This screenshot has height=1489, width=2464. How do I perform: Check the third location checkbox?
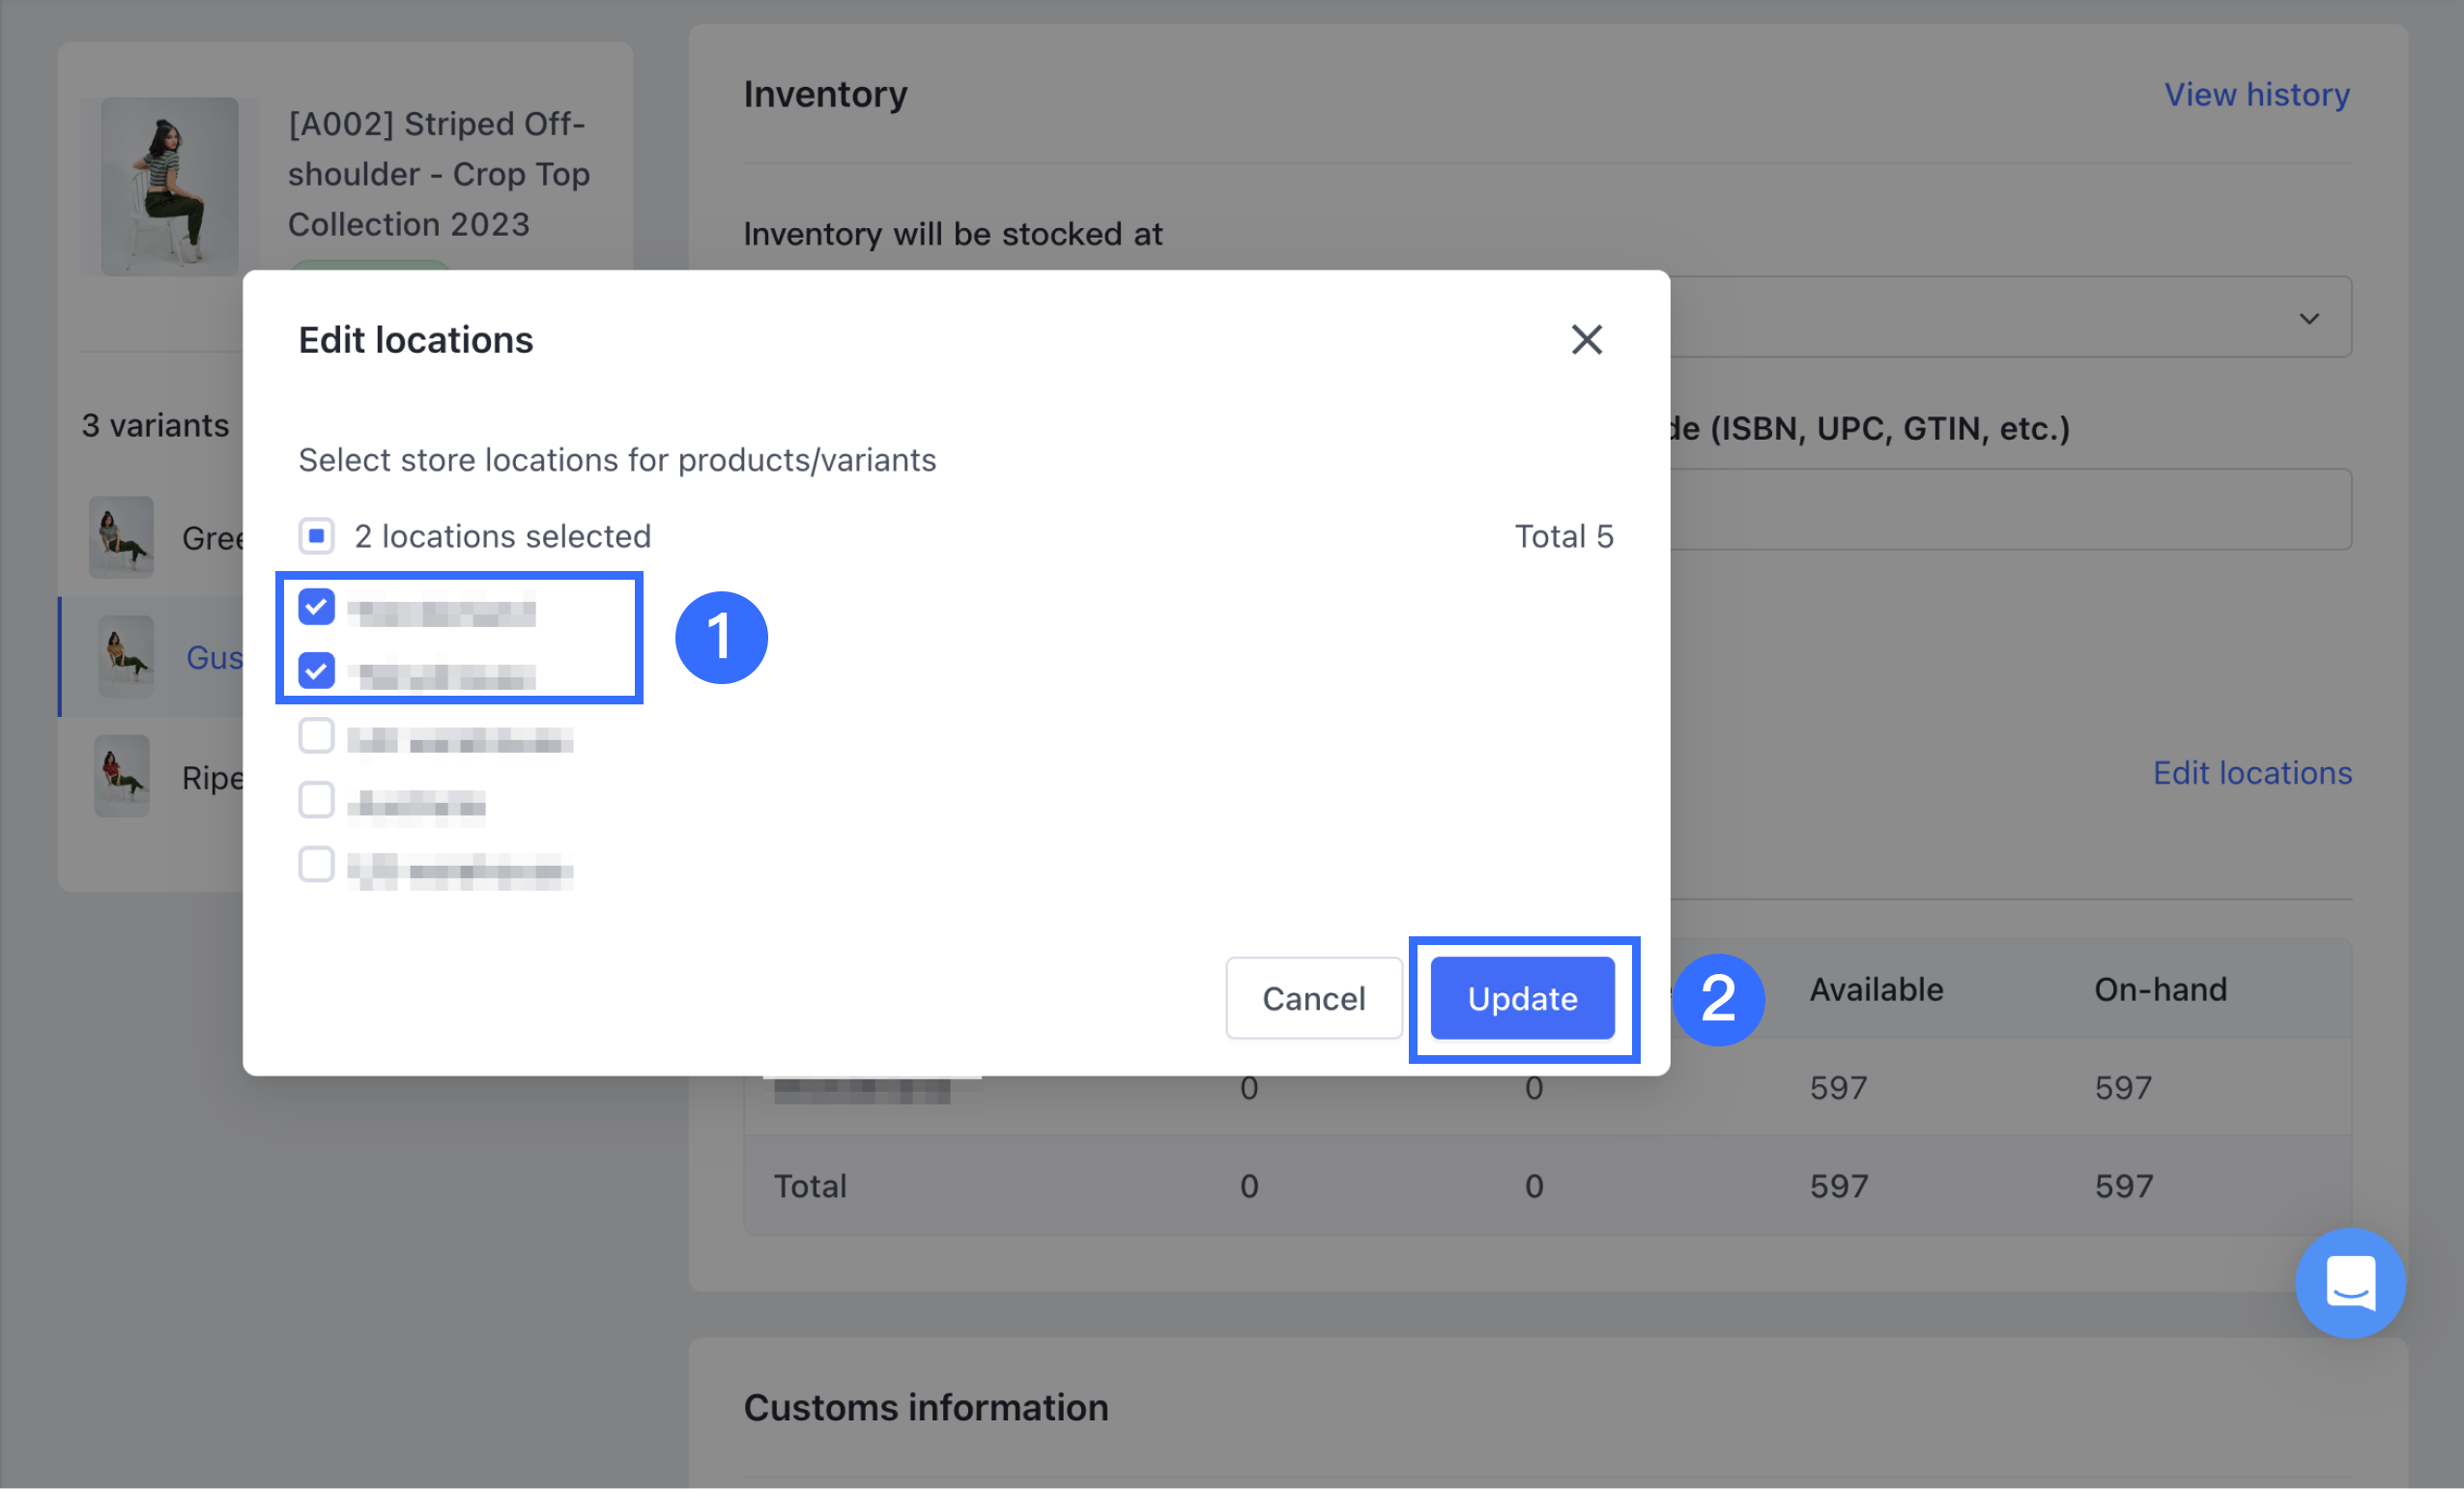click(x=316, y=736)
